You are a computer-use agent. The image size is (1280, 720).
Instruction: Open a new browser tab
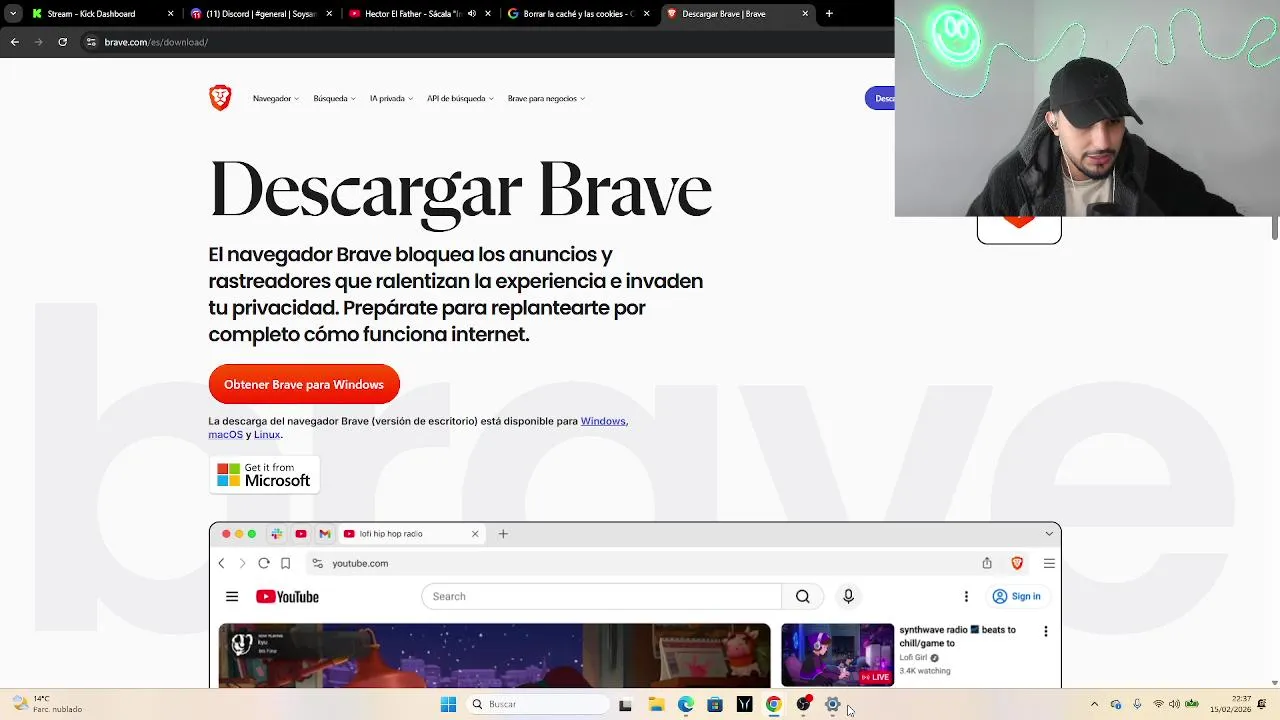pos(829,14)
